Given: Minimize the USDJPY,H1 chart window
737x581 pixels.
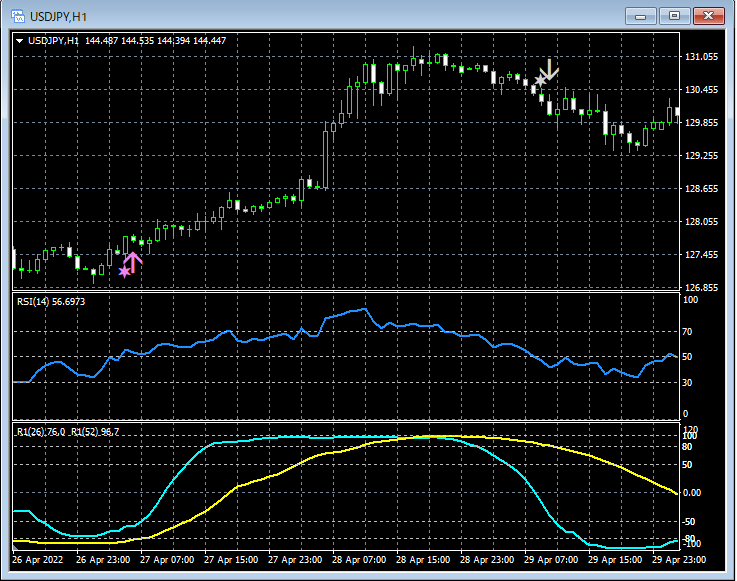Looking at the screenshot, I should click(x=641, y=16).
